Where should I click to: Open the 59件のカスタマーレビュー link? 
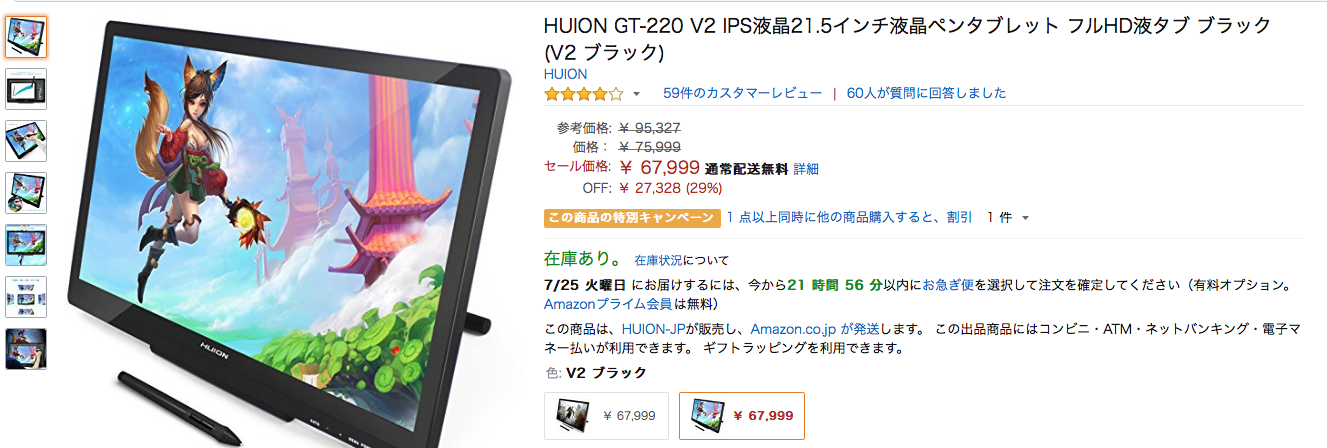(x=742, y=93)
